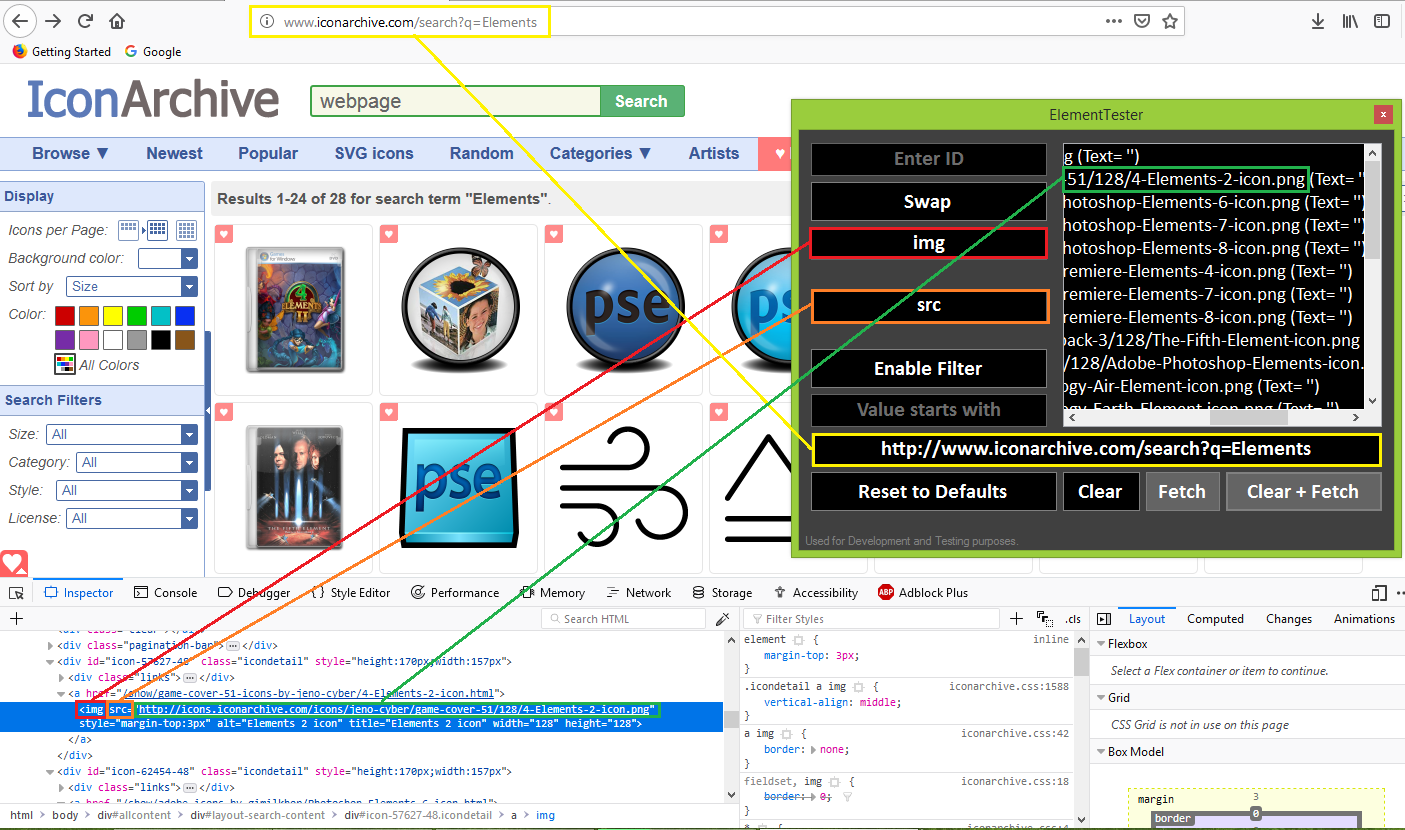Go to Newest icons

[174, 153]
